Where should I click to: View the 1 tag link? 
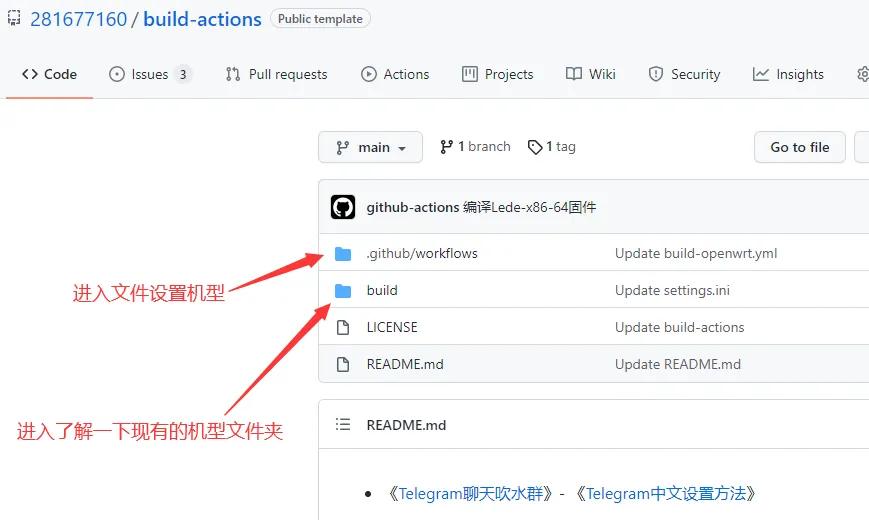pos(552,147)
